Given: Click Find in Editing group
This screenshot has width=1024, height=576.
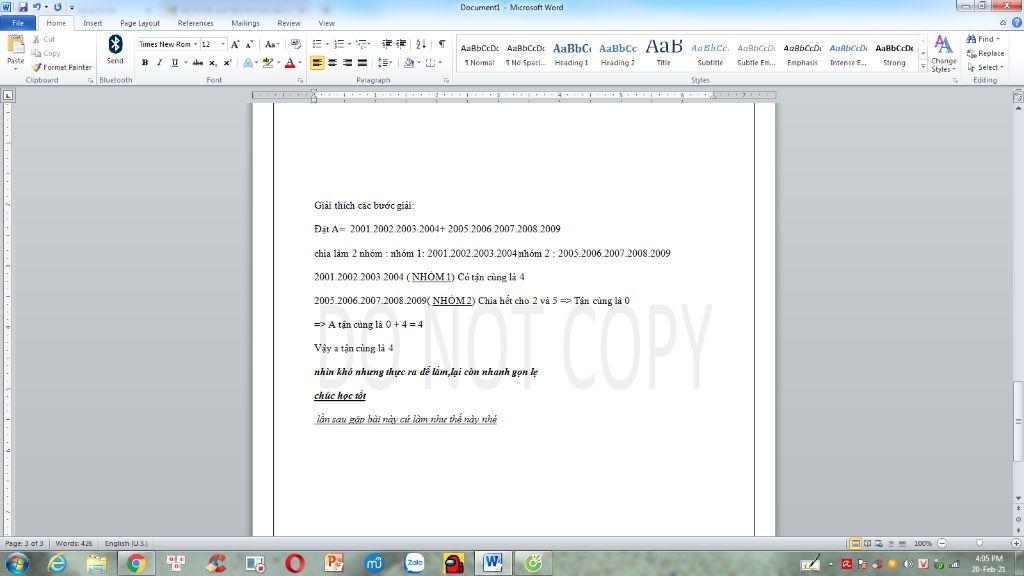Looking at the screenshot, I should click(x=983, y=39).
